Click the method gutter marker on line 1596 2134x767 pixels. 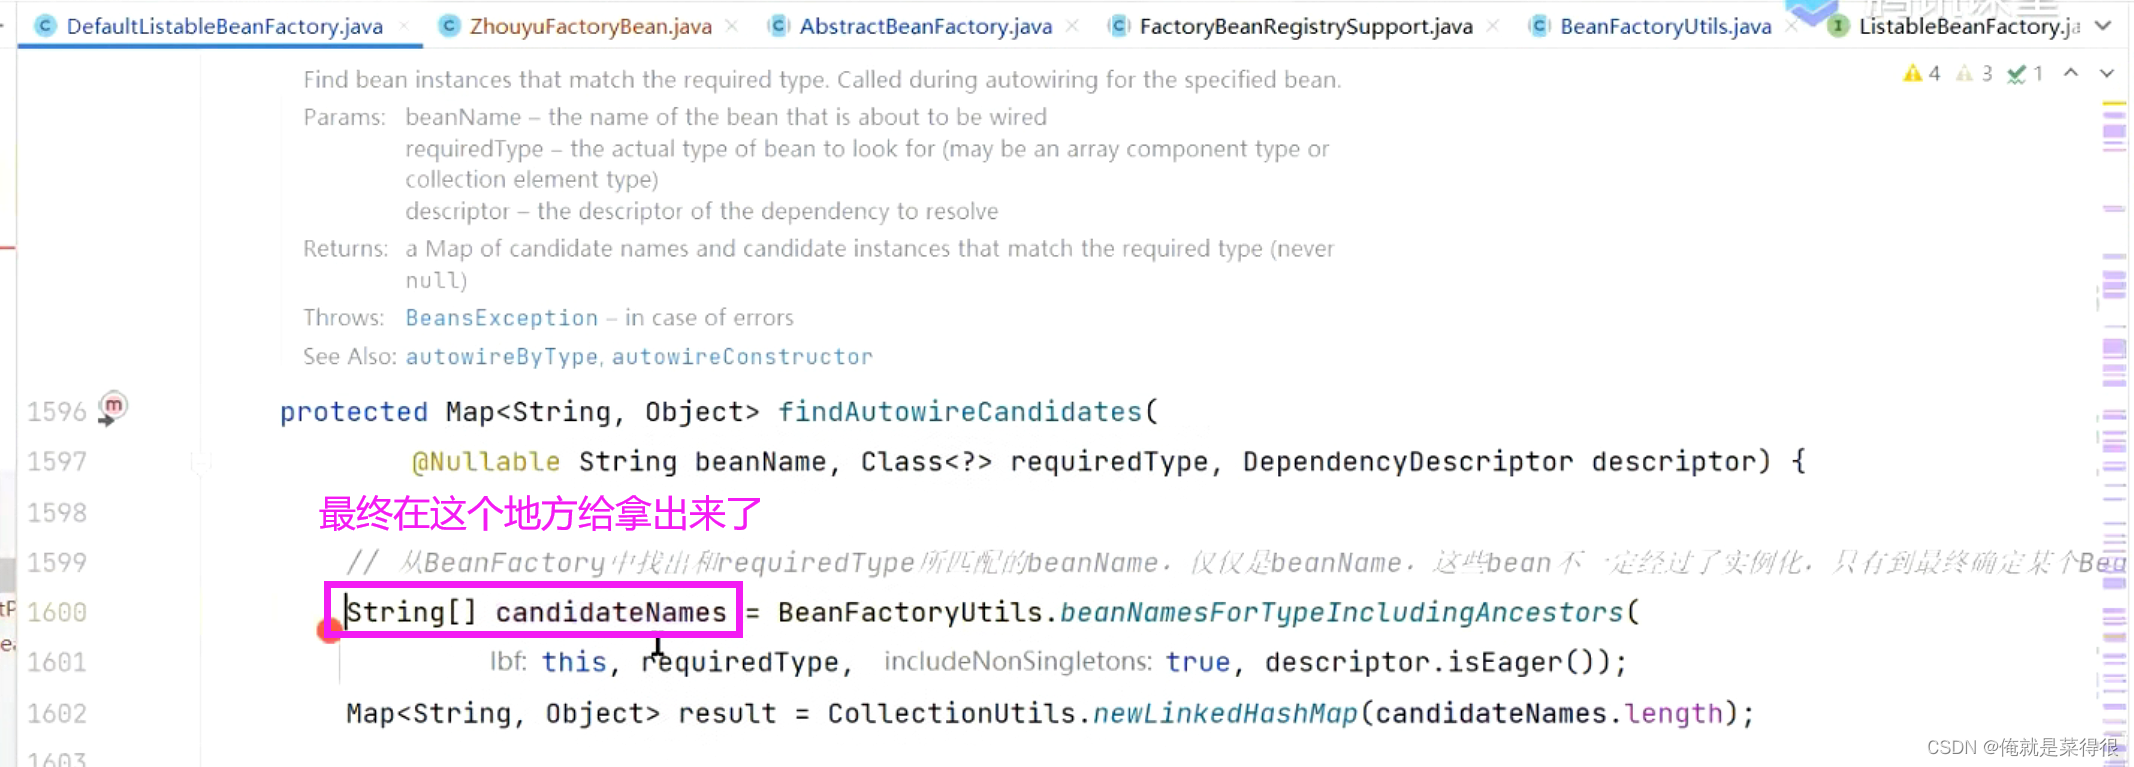[112, 409]
